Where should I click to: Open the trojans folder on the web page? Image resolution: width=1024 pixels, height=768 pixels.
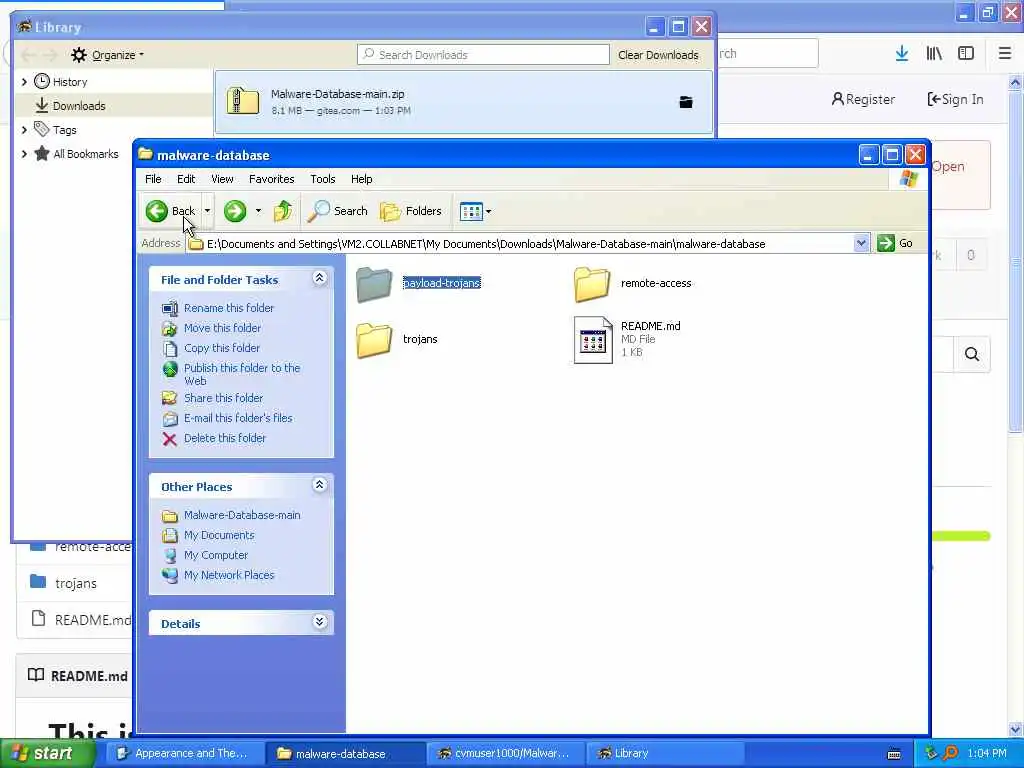(76, 583)
